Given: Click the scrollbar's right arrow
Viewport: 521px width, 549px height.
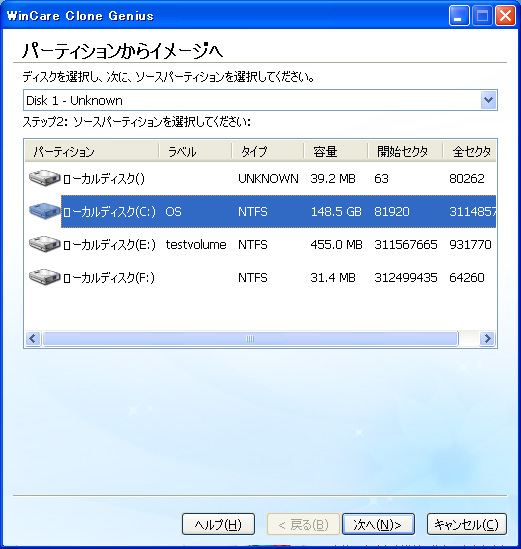Looking at the screenshot, I should (487, 338).
